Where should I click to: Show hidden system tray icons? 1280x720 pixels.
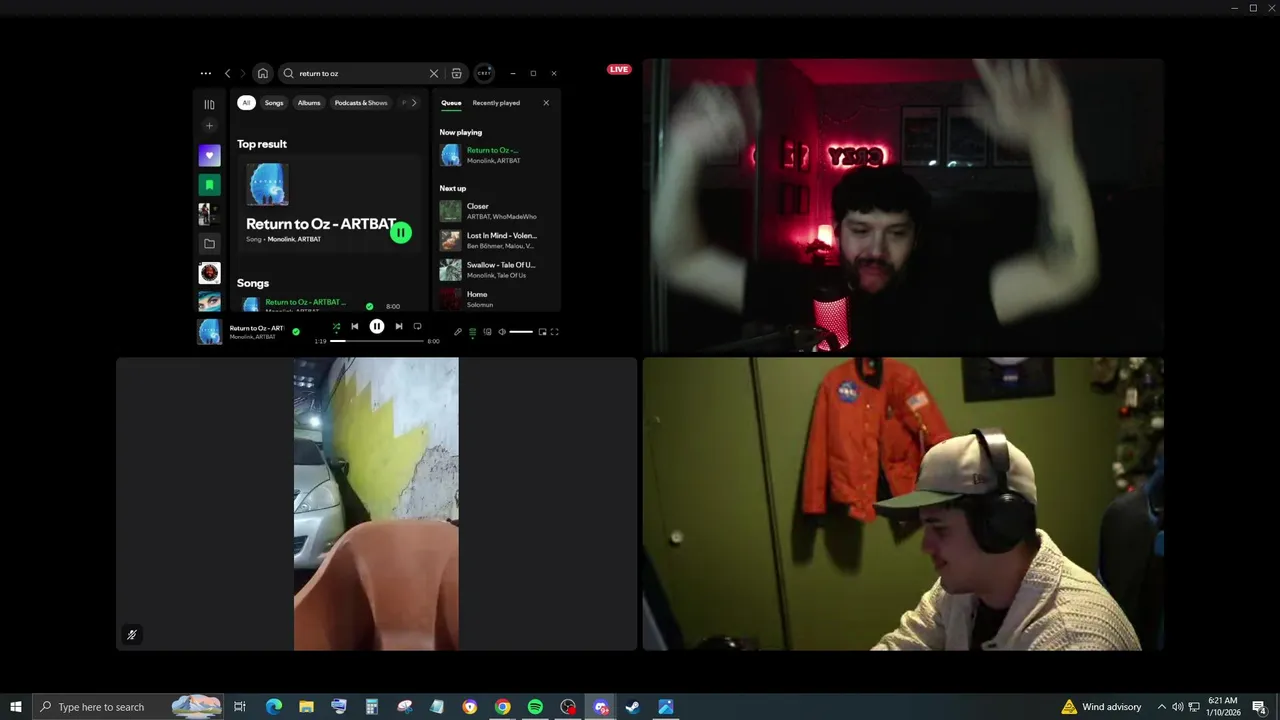pos(1161,707)
